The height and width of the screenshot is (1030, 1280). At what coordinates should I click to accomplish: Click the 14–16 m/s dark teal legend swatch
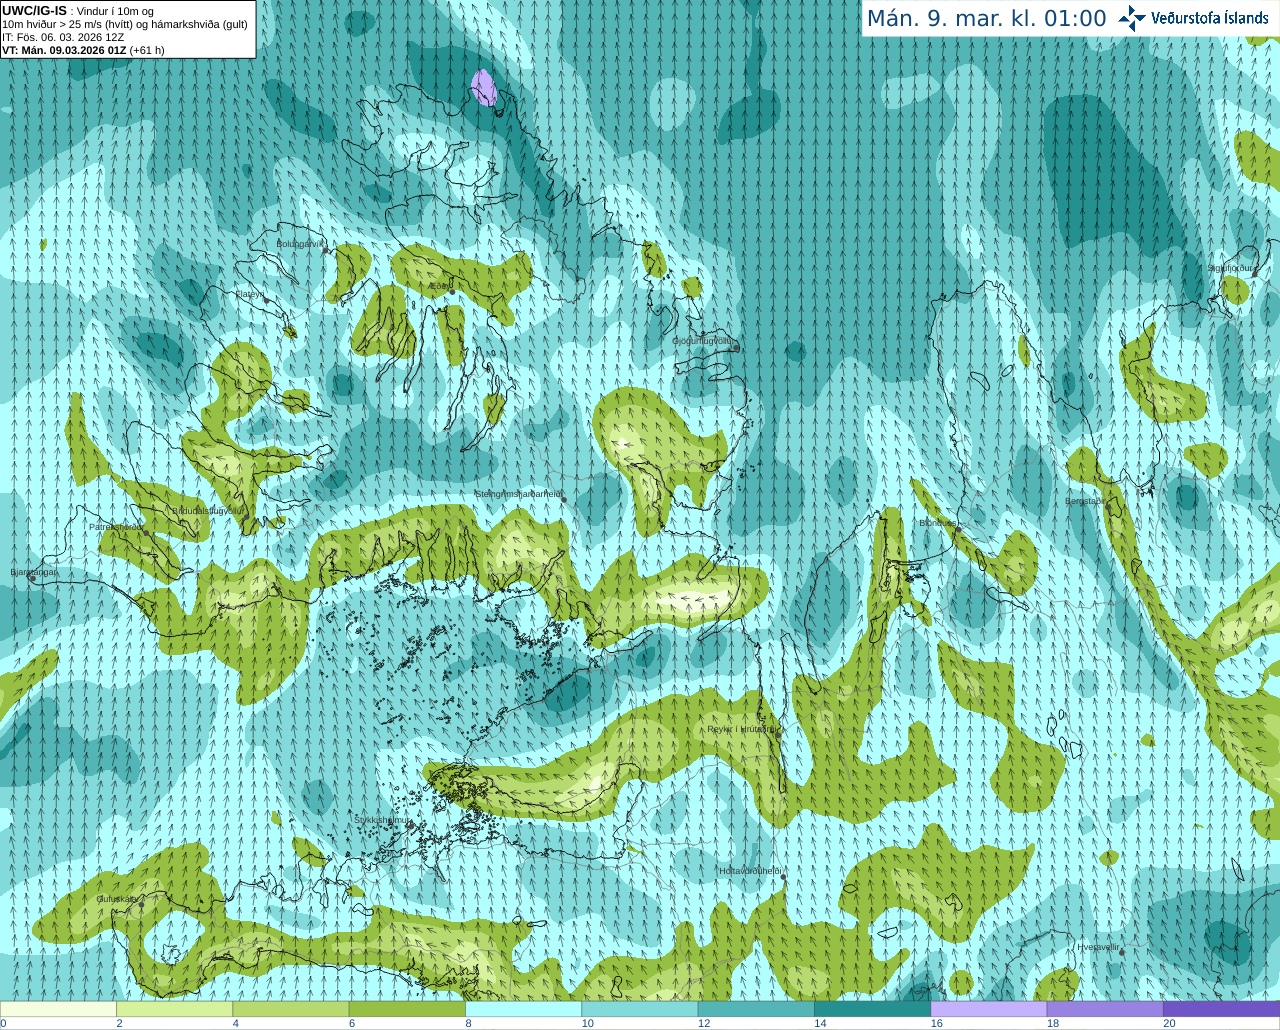point(872,1009)
